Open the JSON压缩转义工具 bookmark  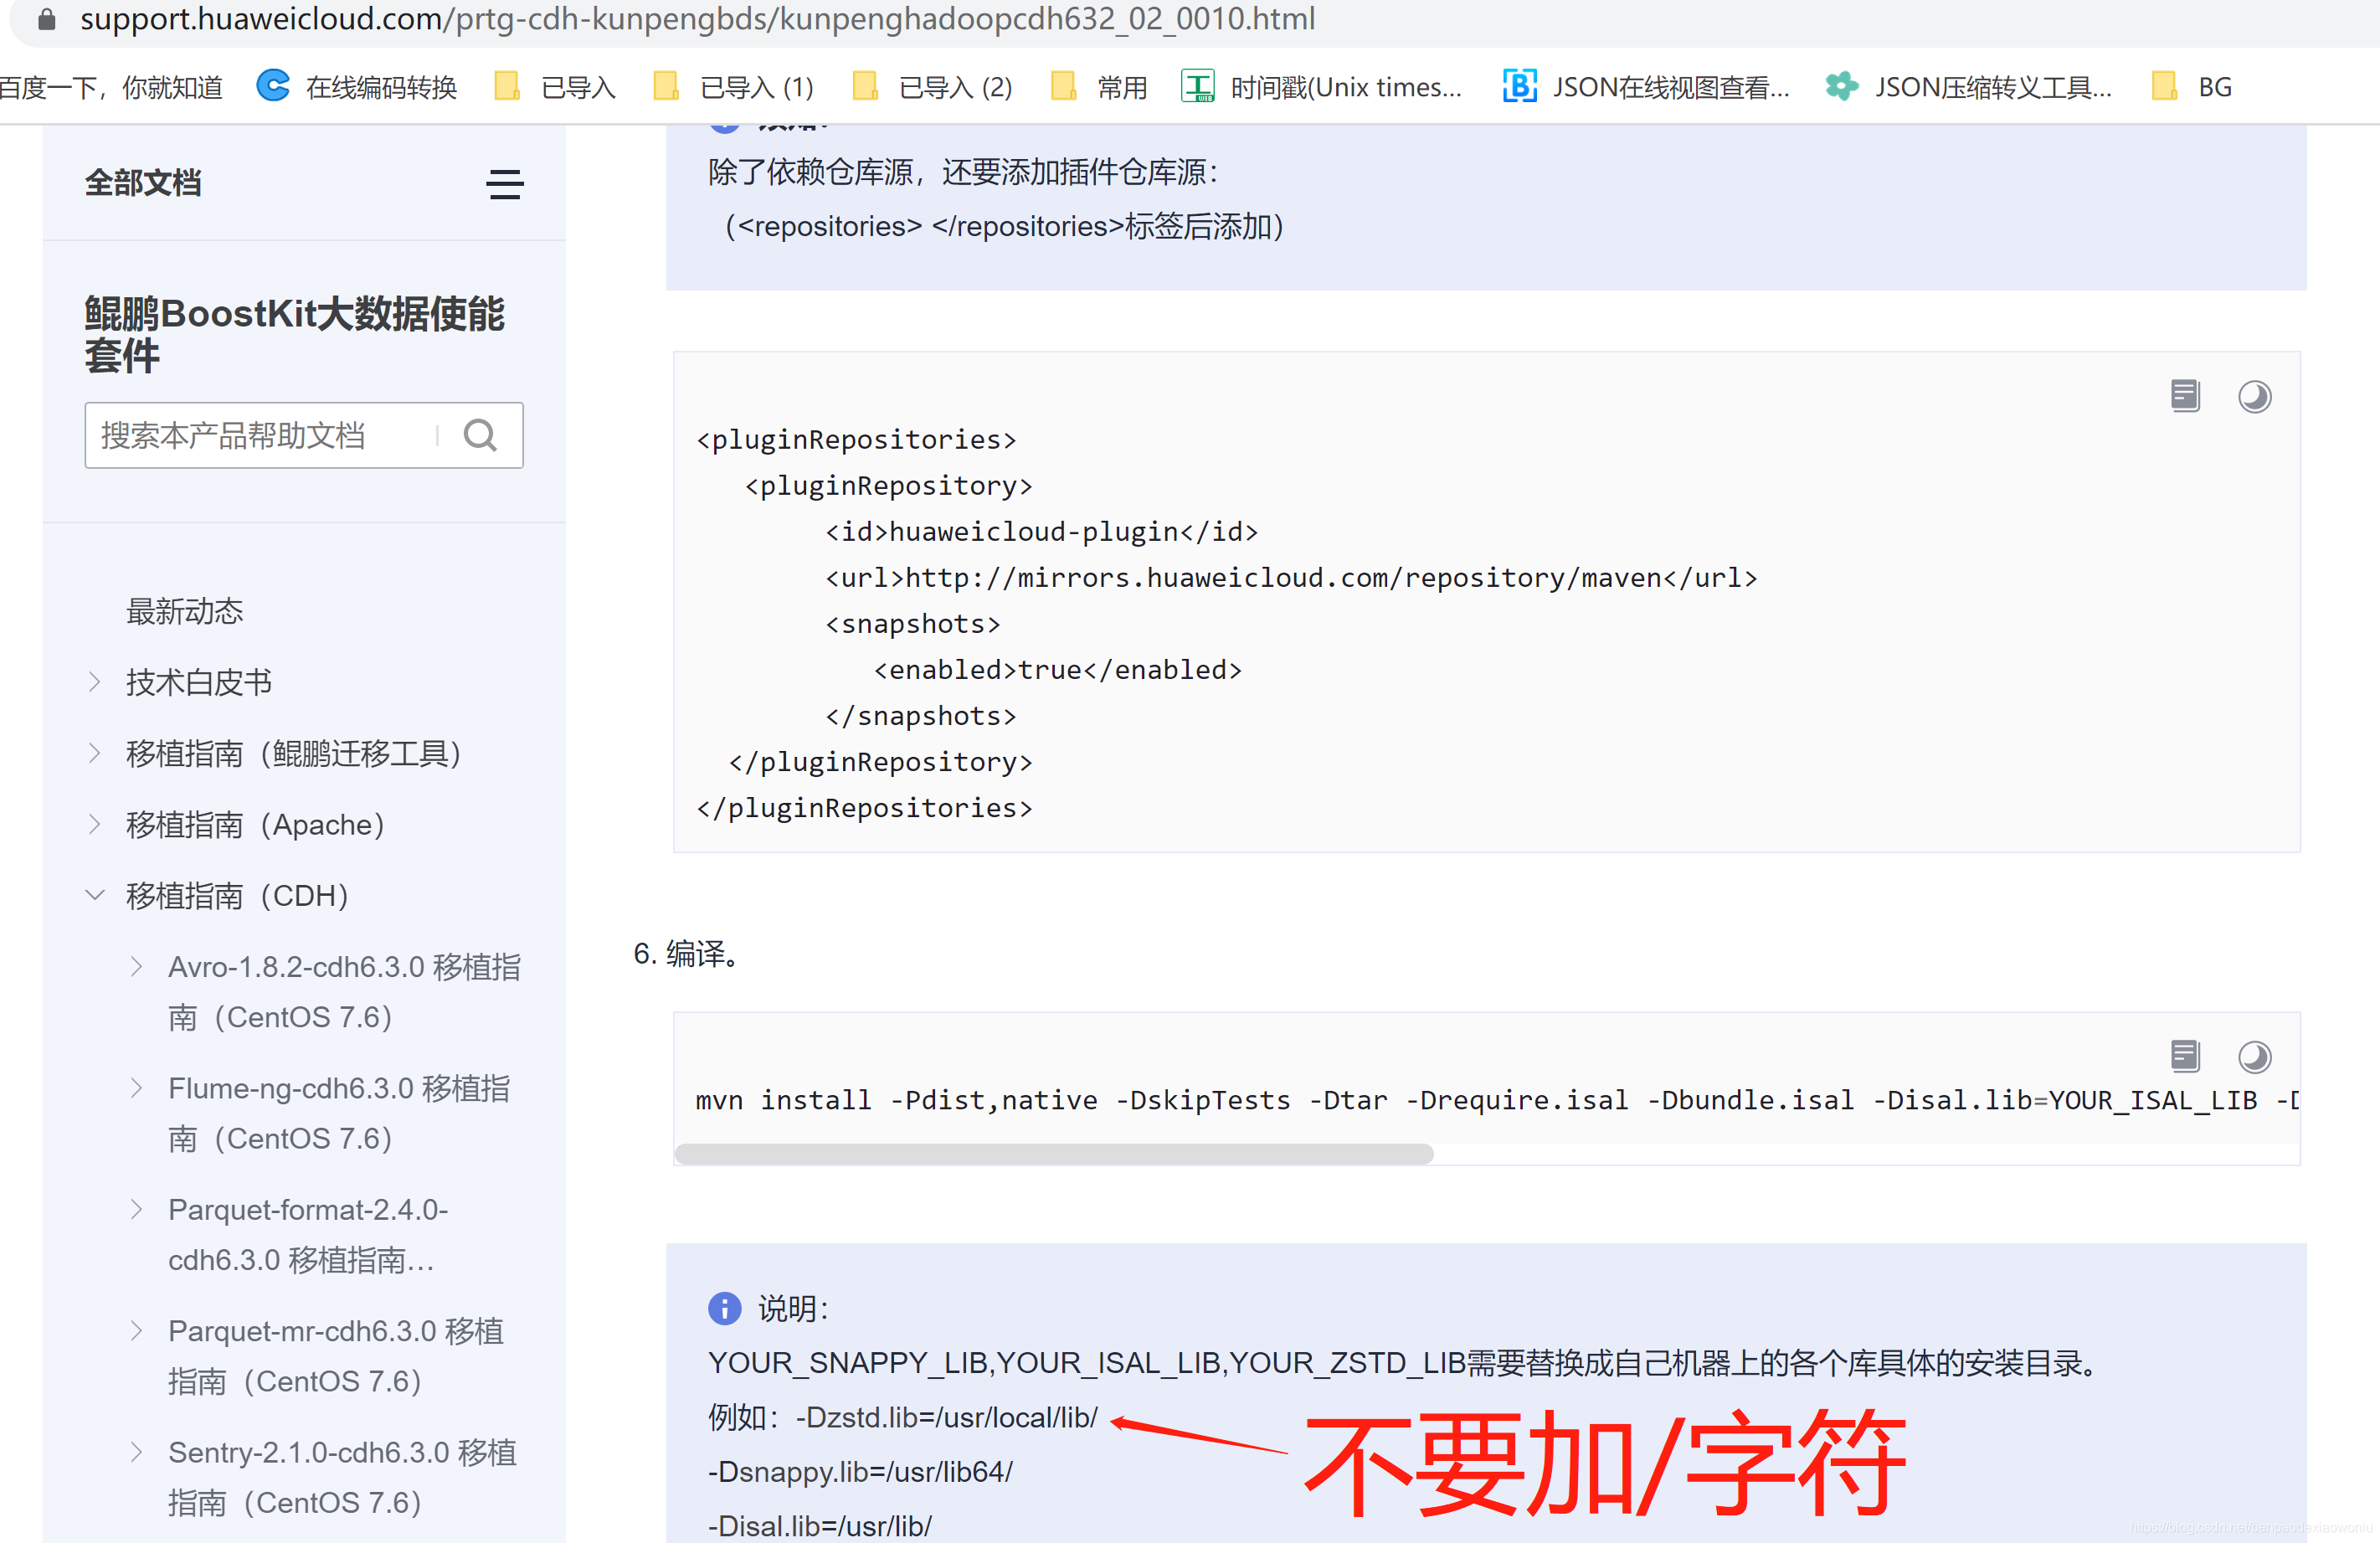click(x=1969, y=87)
